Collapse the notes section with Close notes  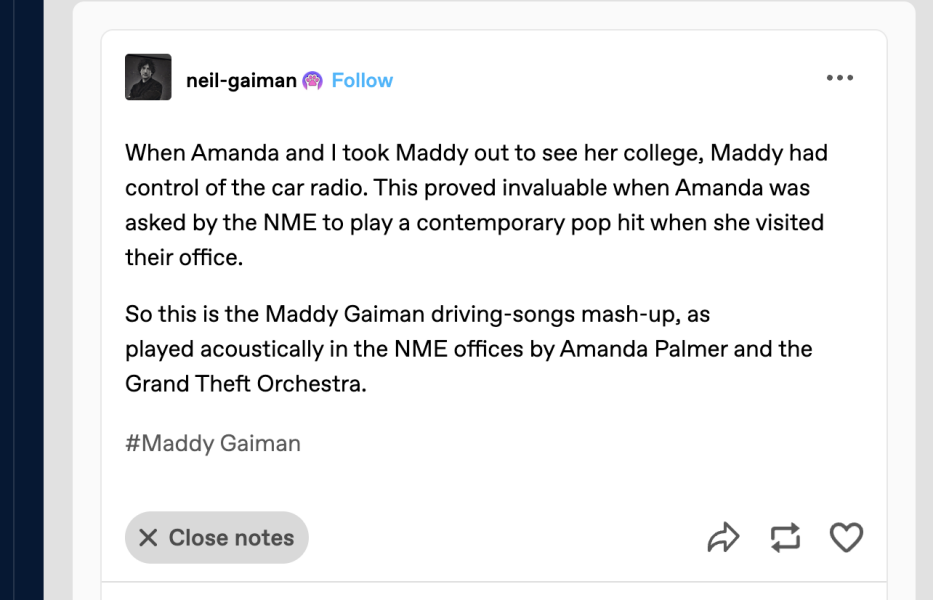coord(216,537)
